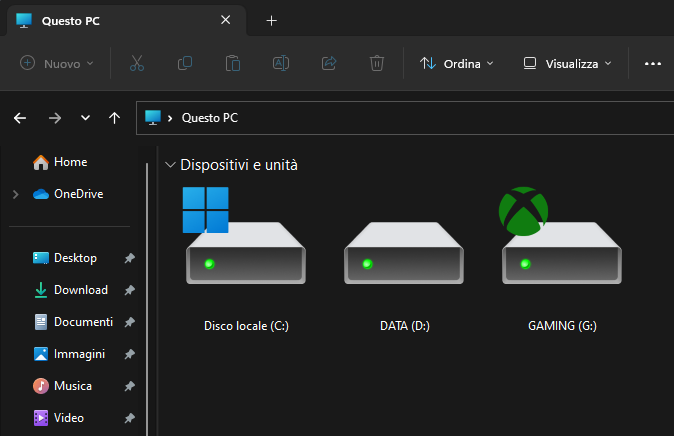674x436 pixels.
Task: Open the Visualizza view dropdown
Action: tap(567, 64)
